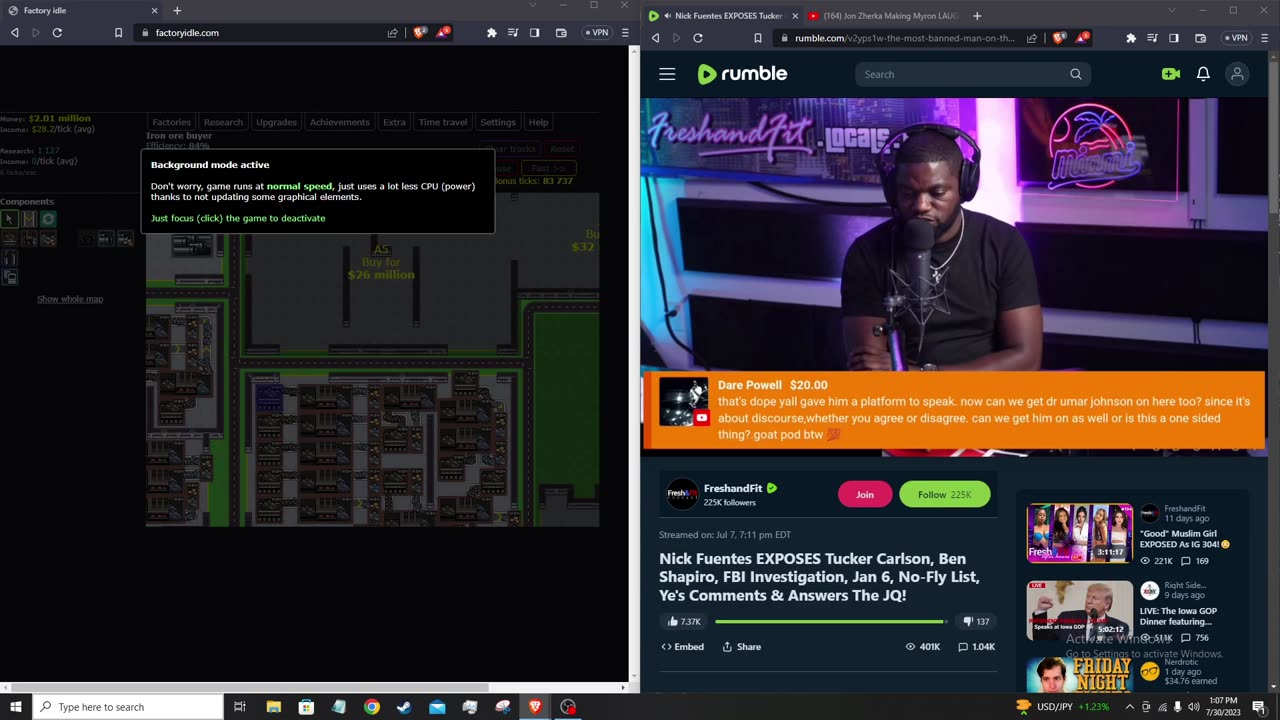The height and width of the screenshot is (720, 1280).
Task: Open the Extra menu
Action: (x=394, y=122)
